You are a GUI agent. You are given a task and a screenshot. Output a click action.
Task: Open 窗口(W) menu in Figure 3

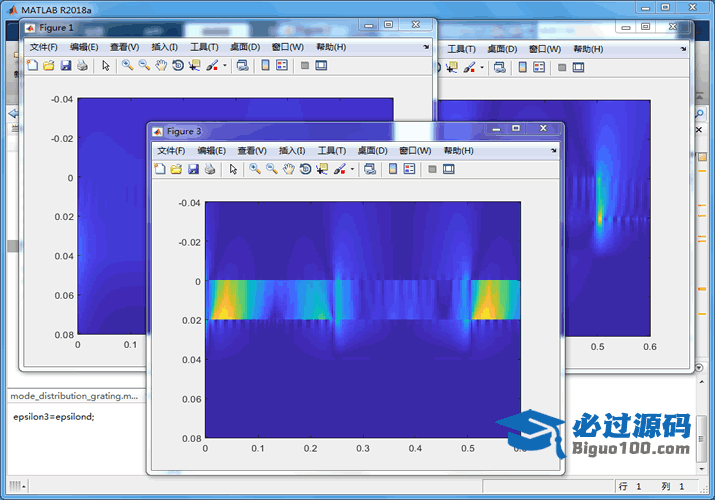point(415,151)
